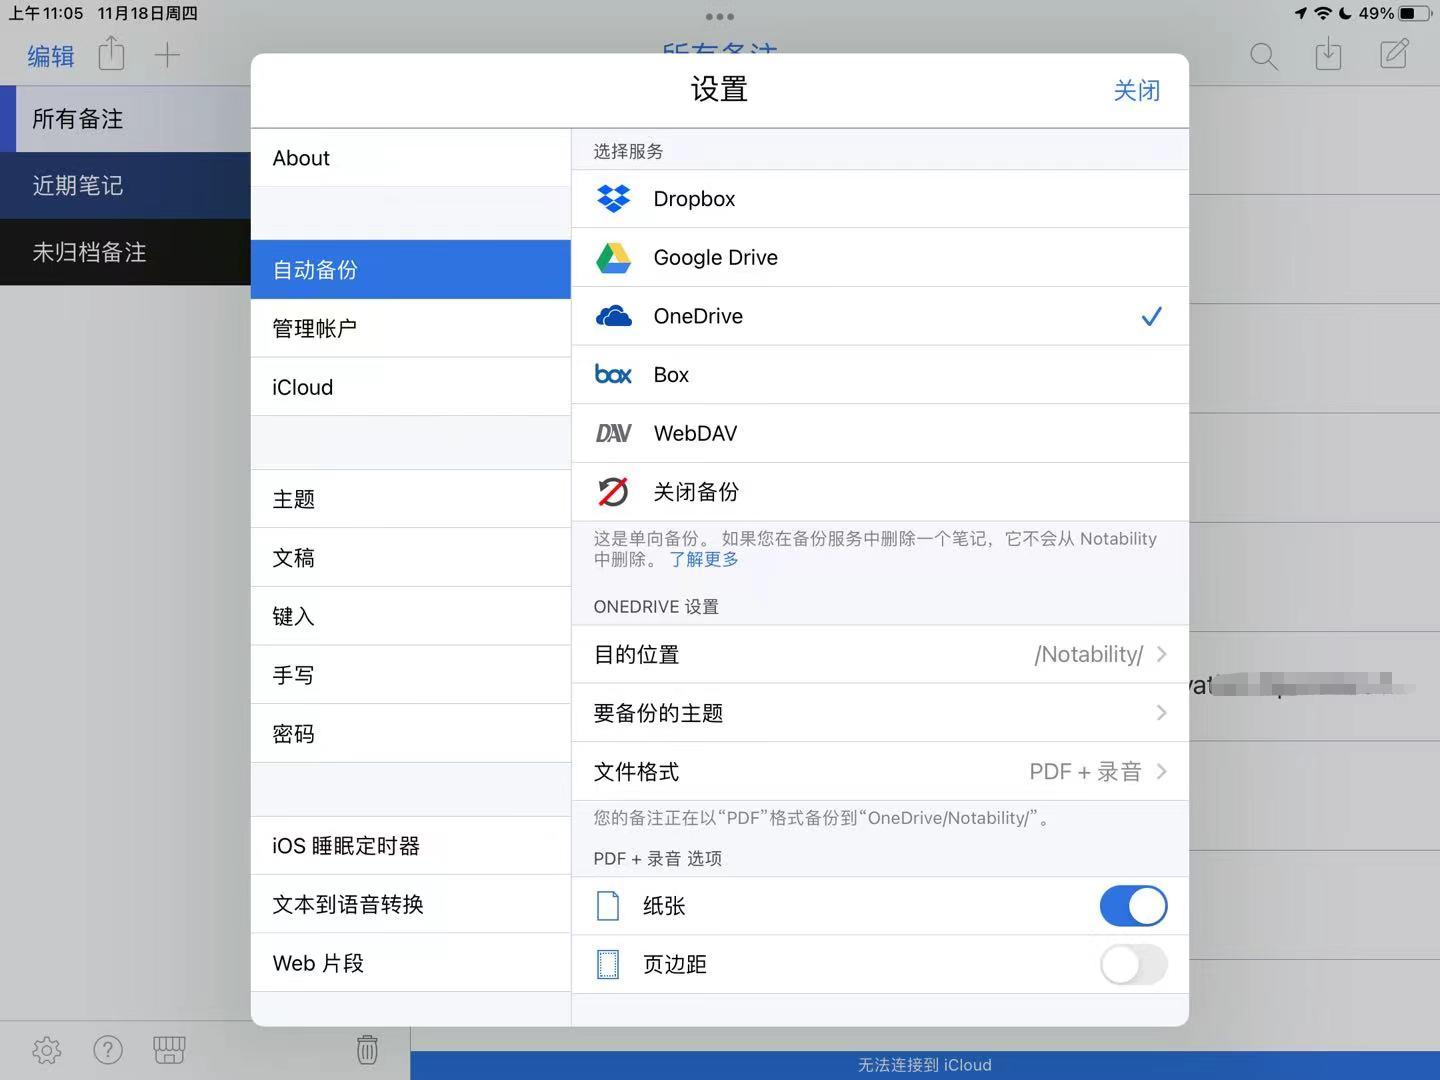Viewport: 1440px width, 1080px height.
Task: Close settings with the 关闭 button
Action: click(1136, 90)
